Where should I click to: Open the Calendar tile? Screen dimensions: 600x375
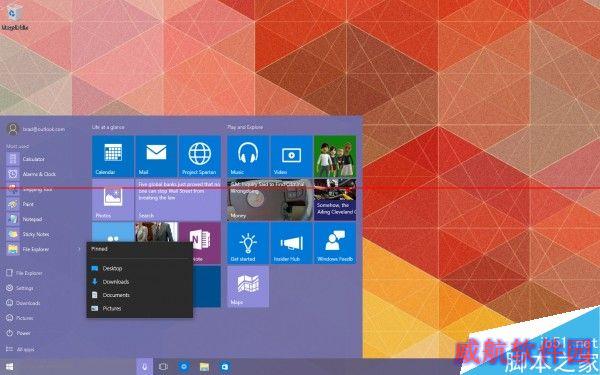pos(113,156)
